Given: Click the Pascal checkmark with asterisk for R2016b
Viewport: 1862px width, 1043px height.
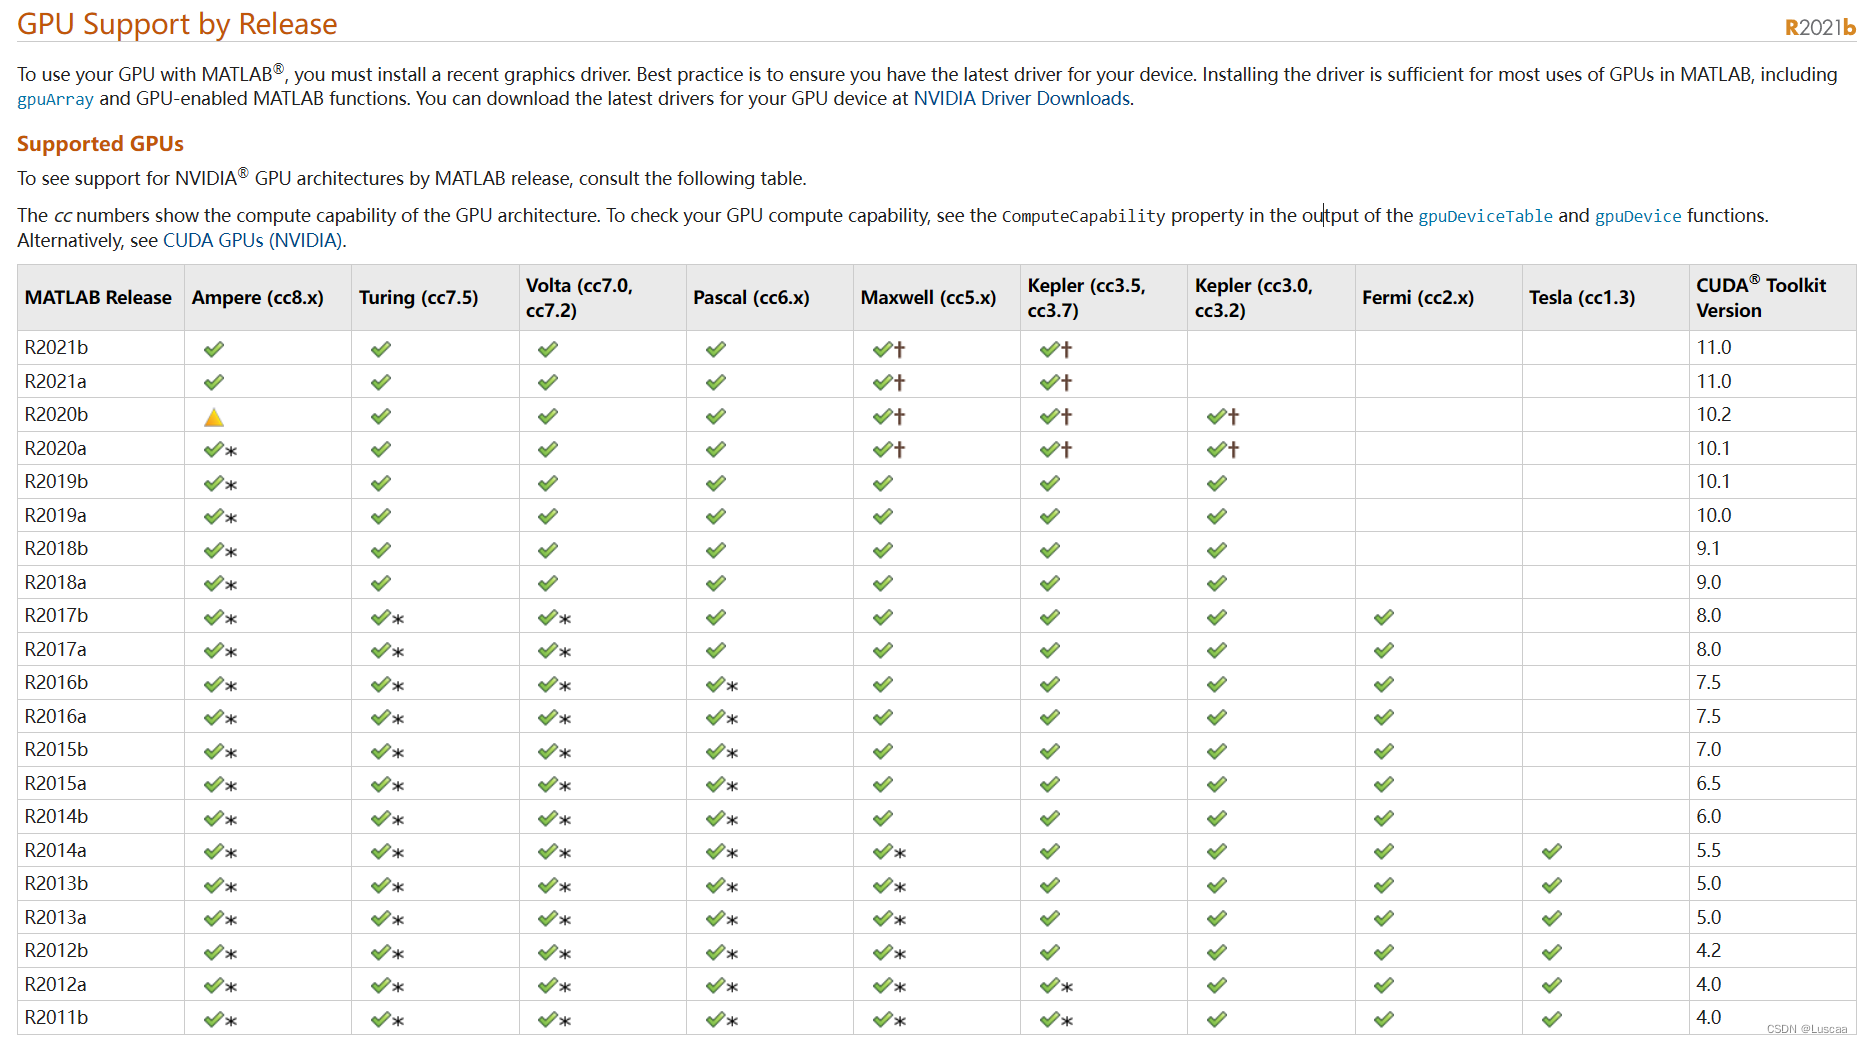Looking at the screenshot, I should coord(722,685).
